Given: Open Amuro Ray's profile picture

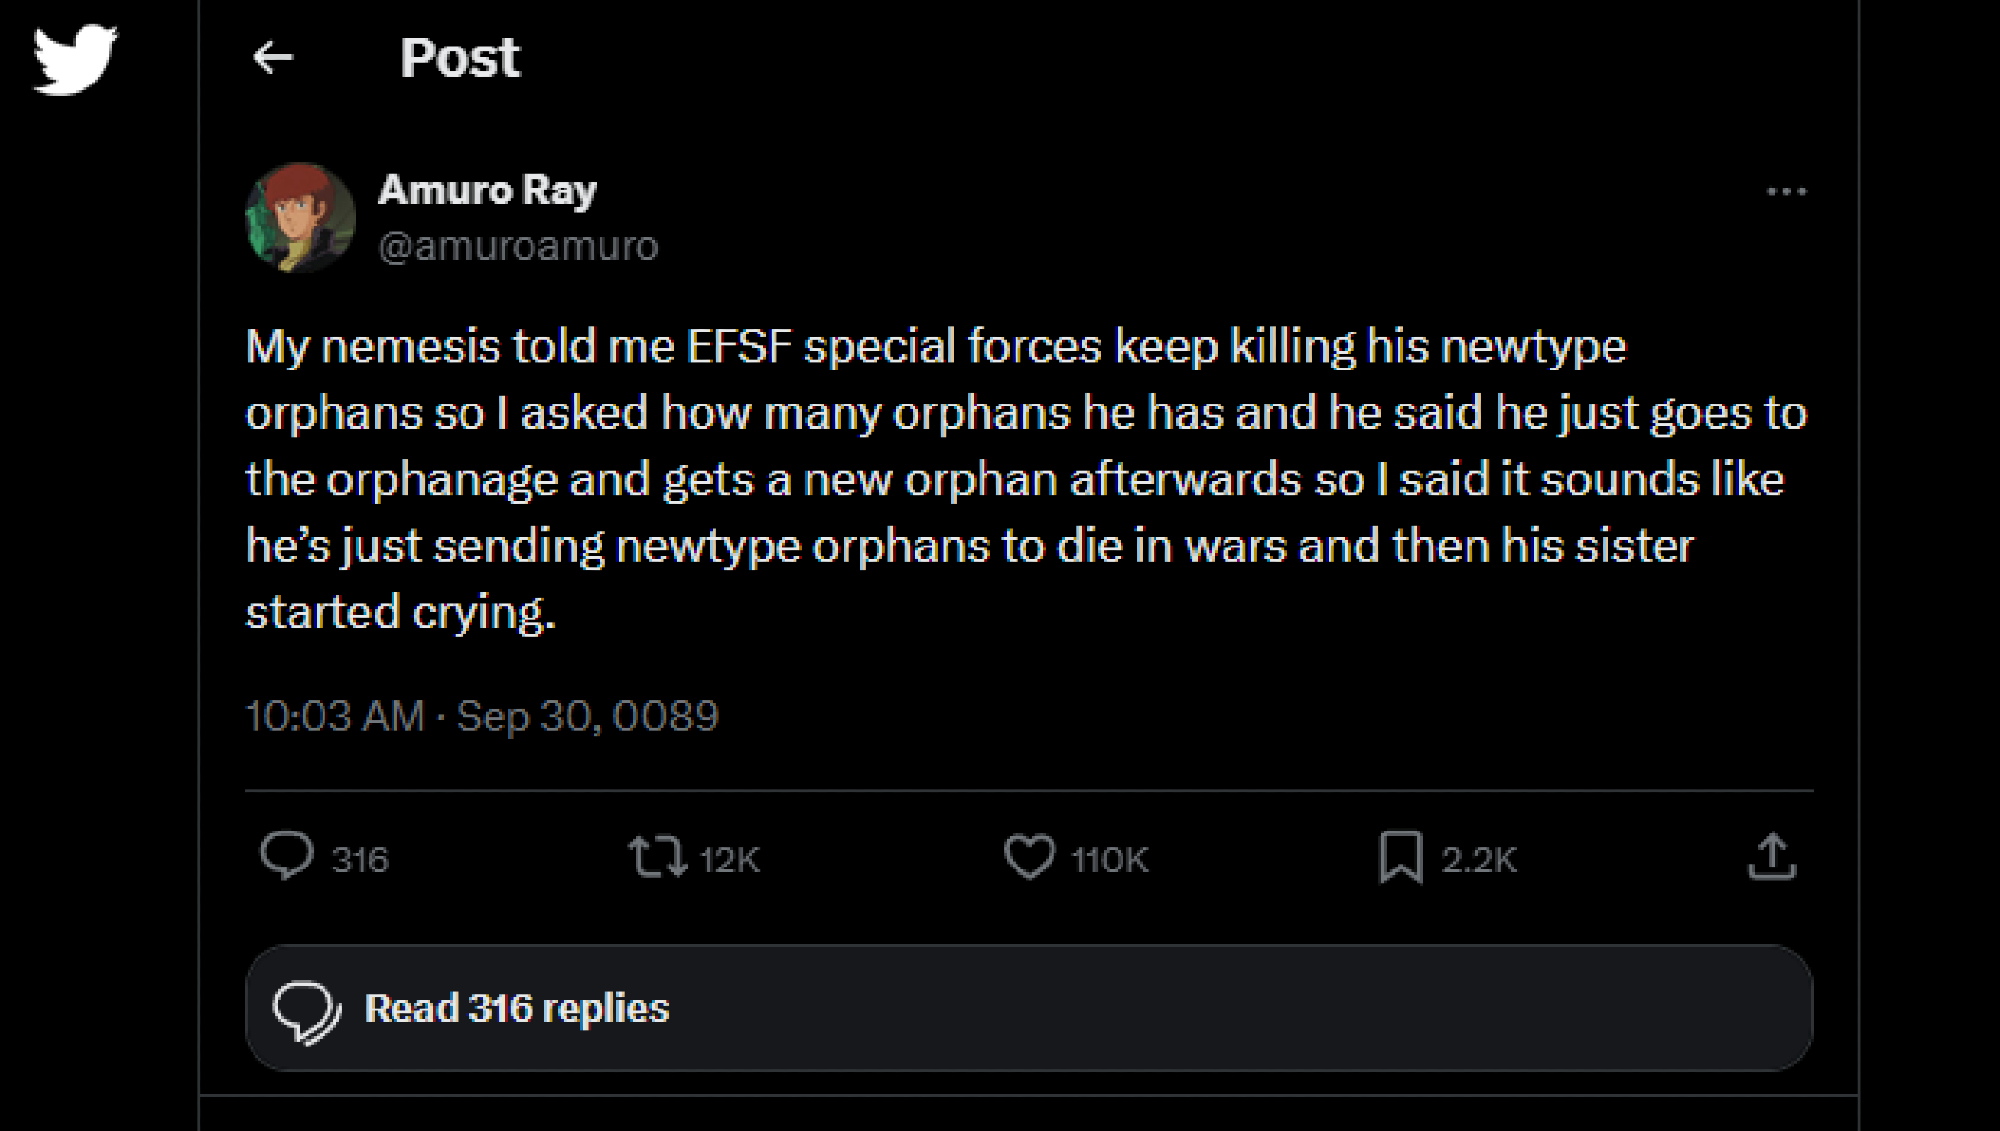Looking at the screenshot, I should tap(300, 218).
